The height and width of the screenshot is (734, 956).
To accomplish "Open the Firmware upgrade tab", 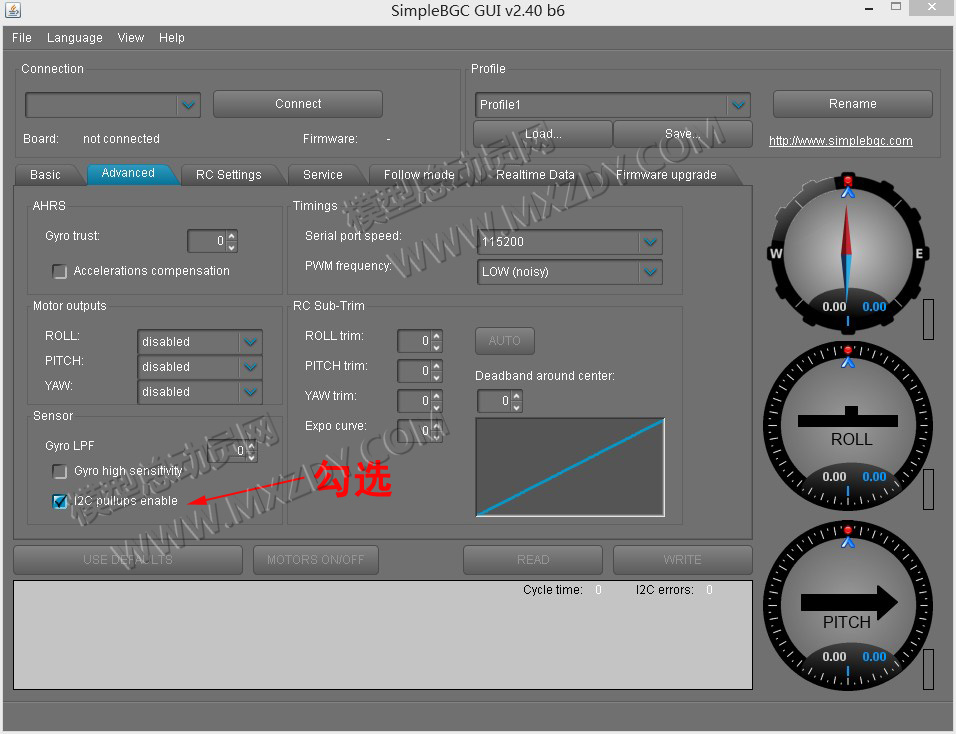I will [666, 175].
